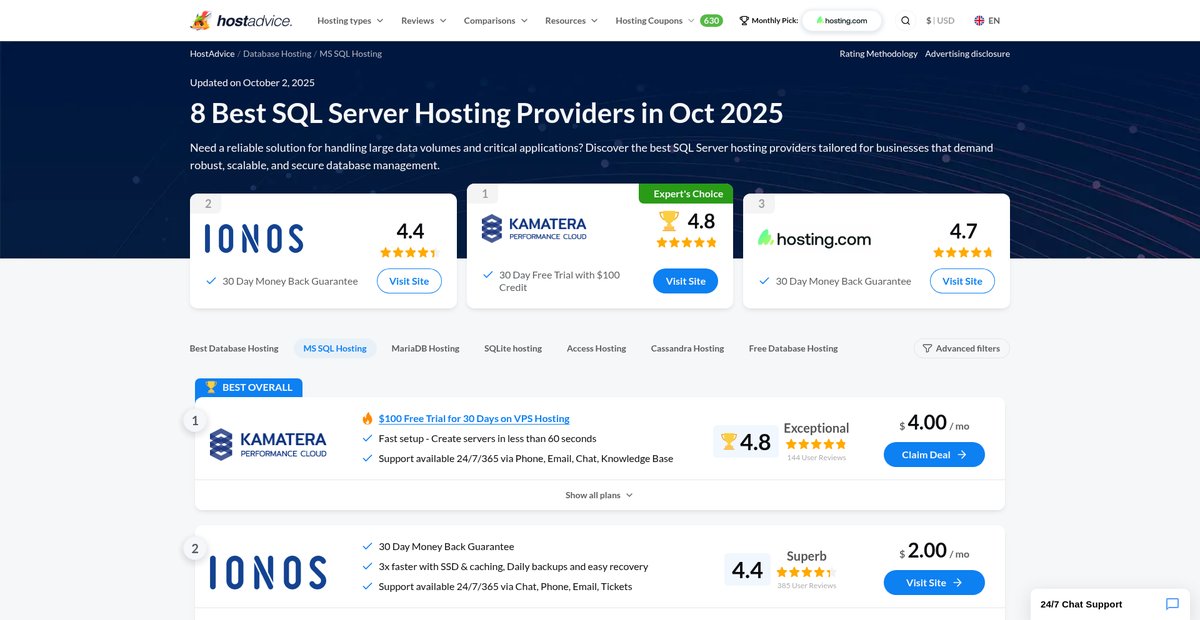Click the fire icon beside $100 Free Trial
The width and height of the screenshot is (1200, 620).
click(x=367, y=418)
